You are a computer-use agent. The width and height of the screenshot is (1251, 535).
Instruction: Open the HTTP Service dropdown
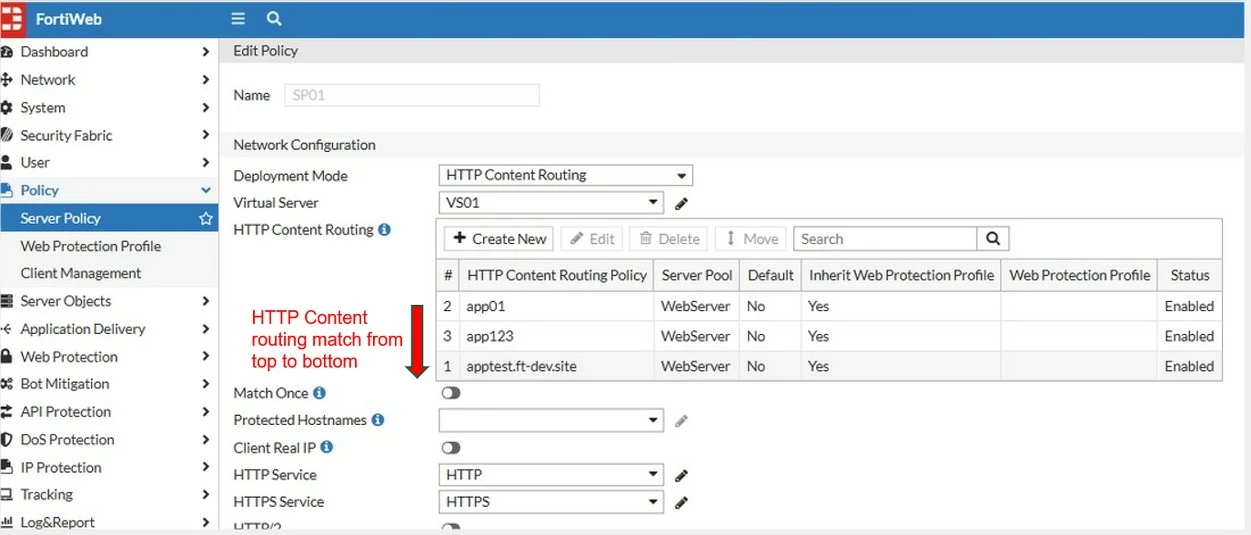coord(551,474)
